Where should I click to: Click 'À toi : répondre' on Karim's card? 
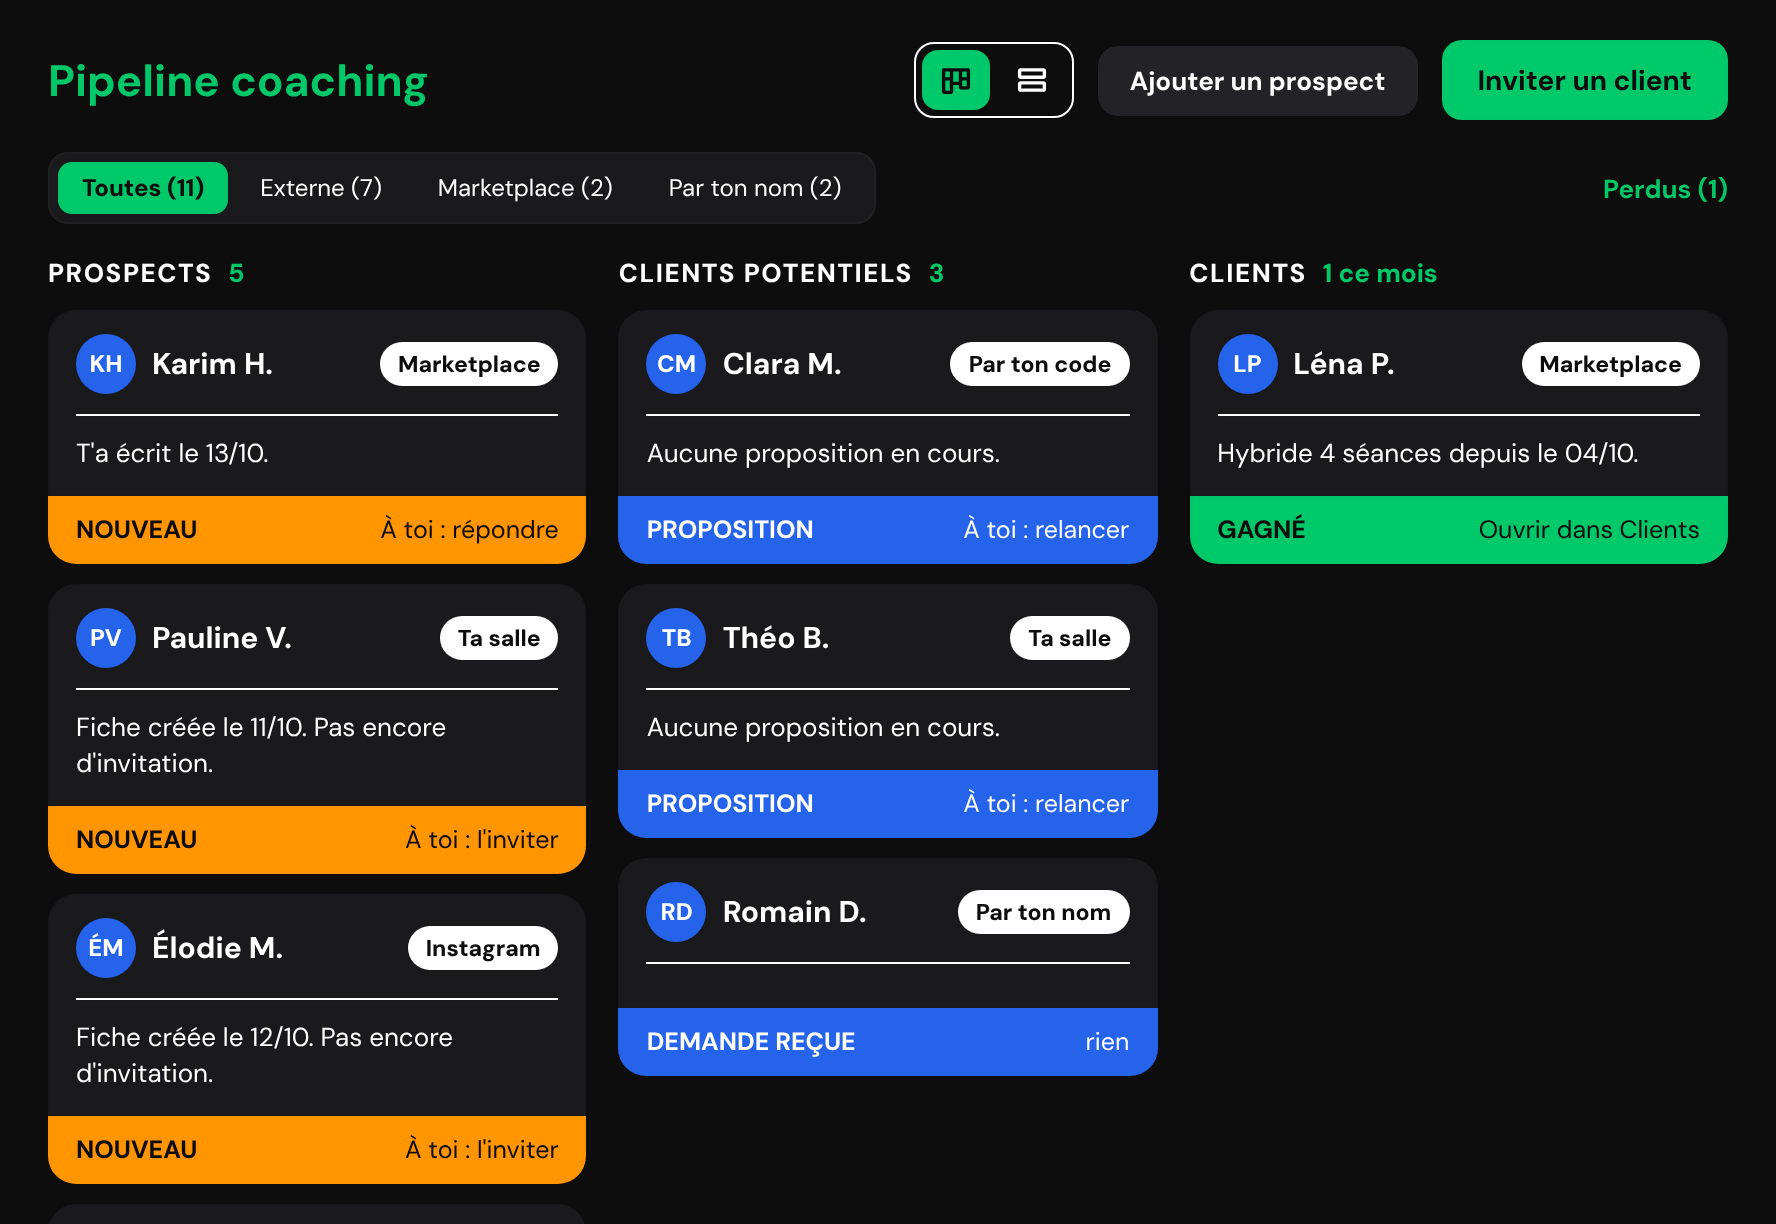point(469,530)
